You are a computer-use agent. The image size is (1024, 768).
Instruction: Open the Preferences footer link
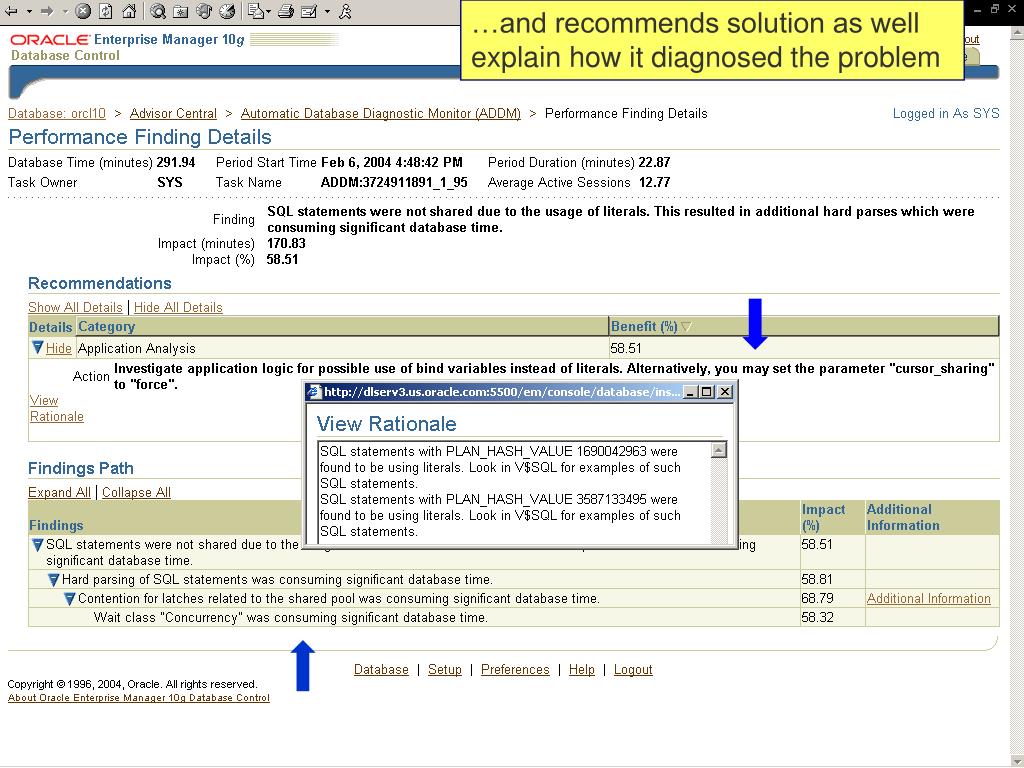(x=515, y=670)
